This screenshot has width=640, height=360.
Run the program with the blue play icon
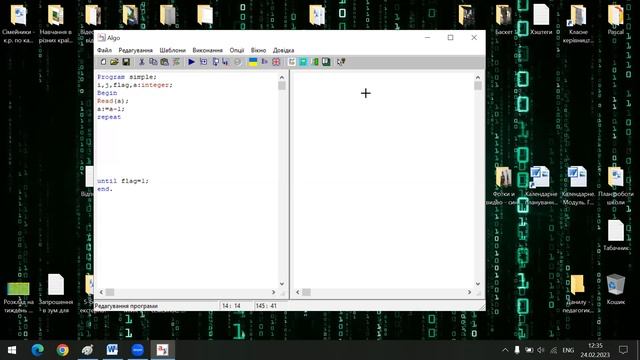191,62
